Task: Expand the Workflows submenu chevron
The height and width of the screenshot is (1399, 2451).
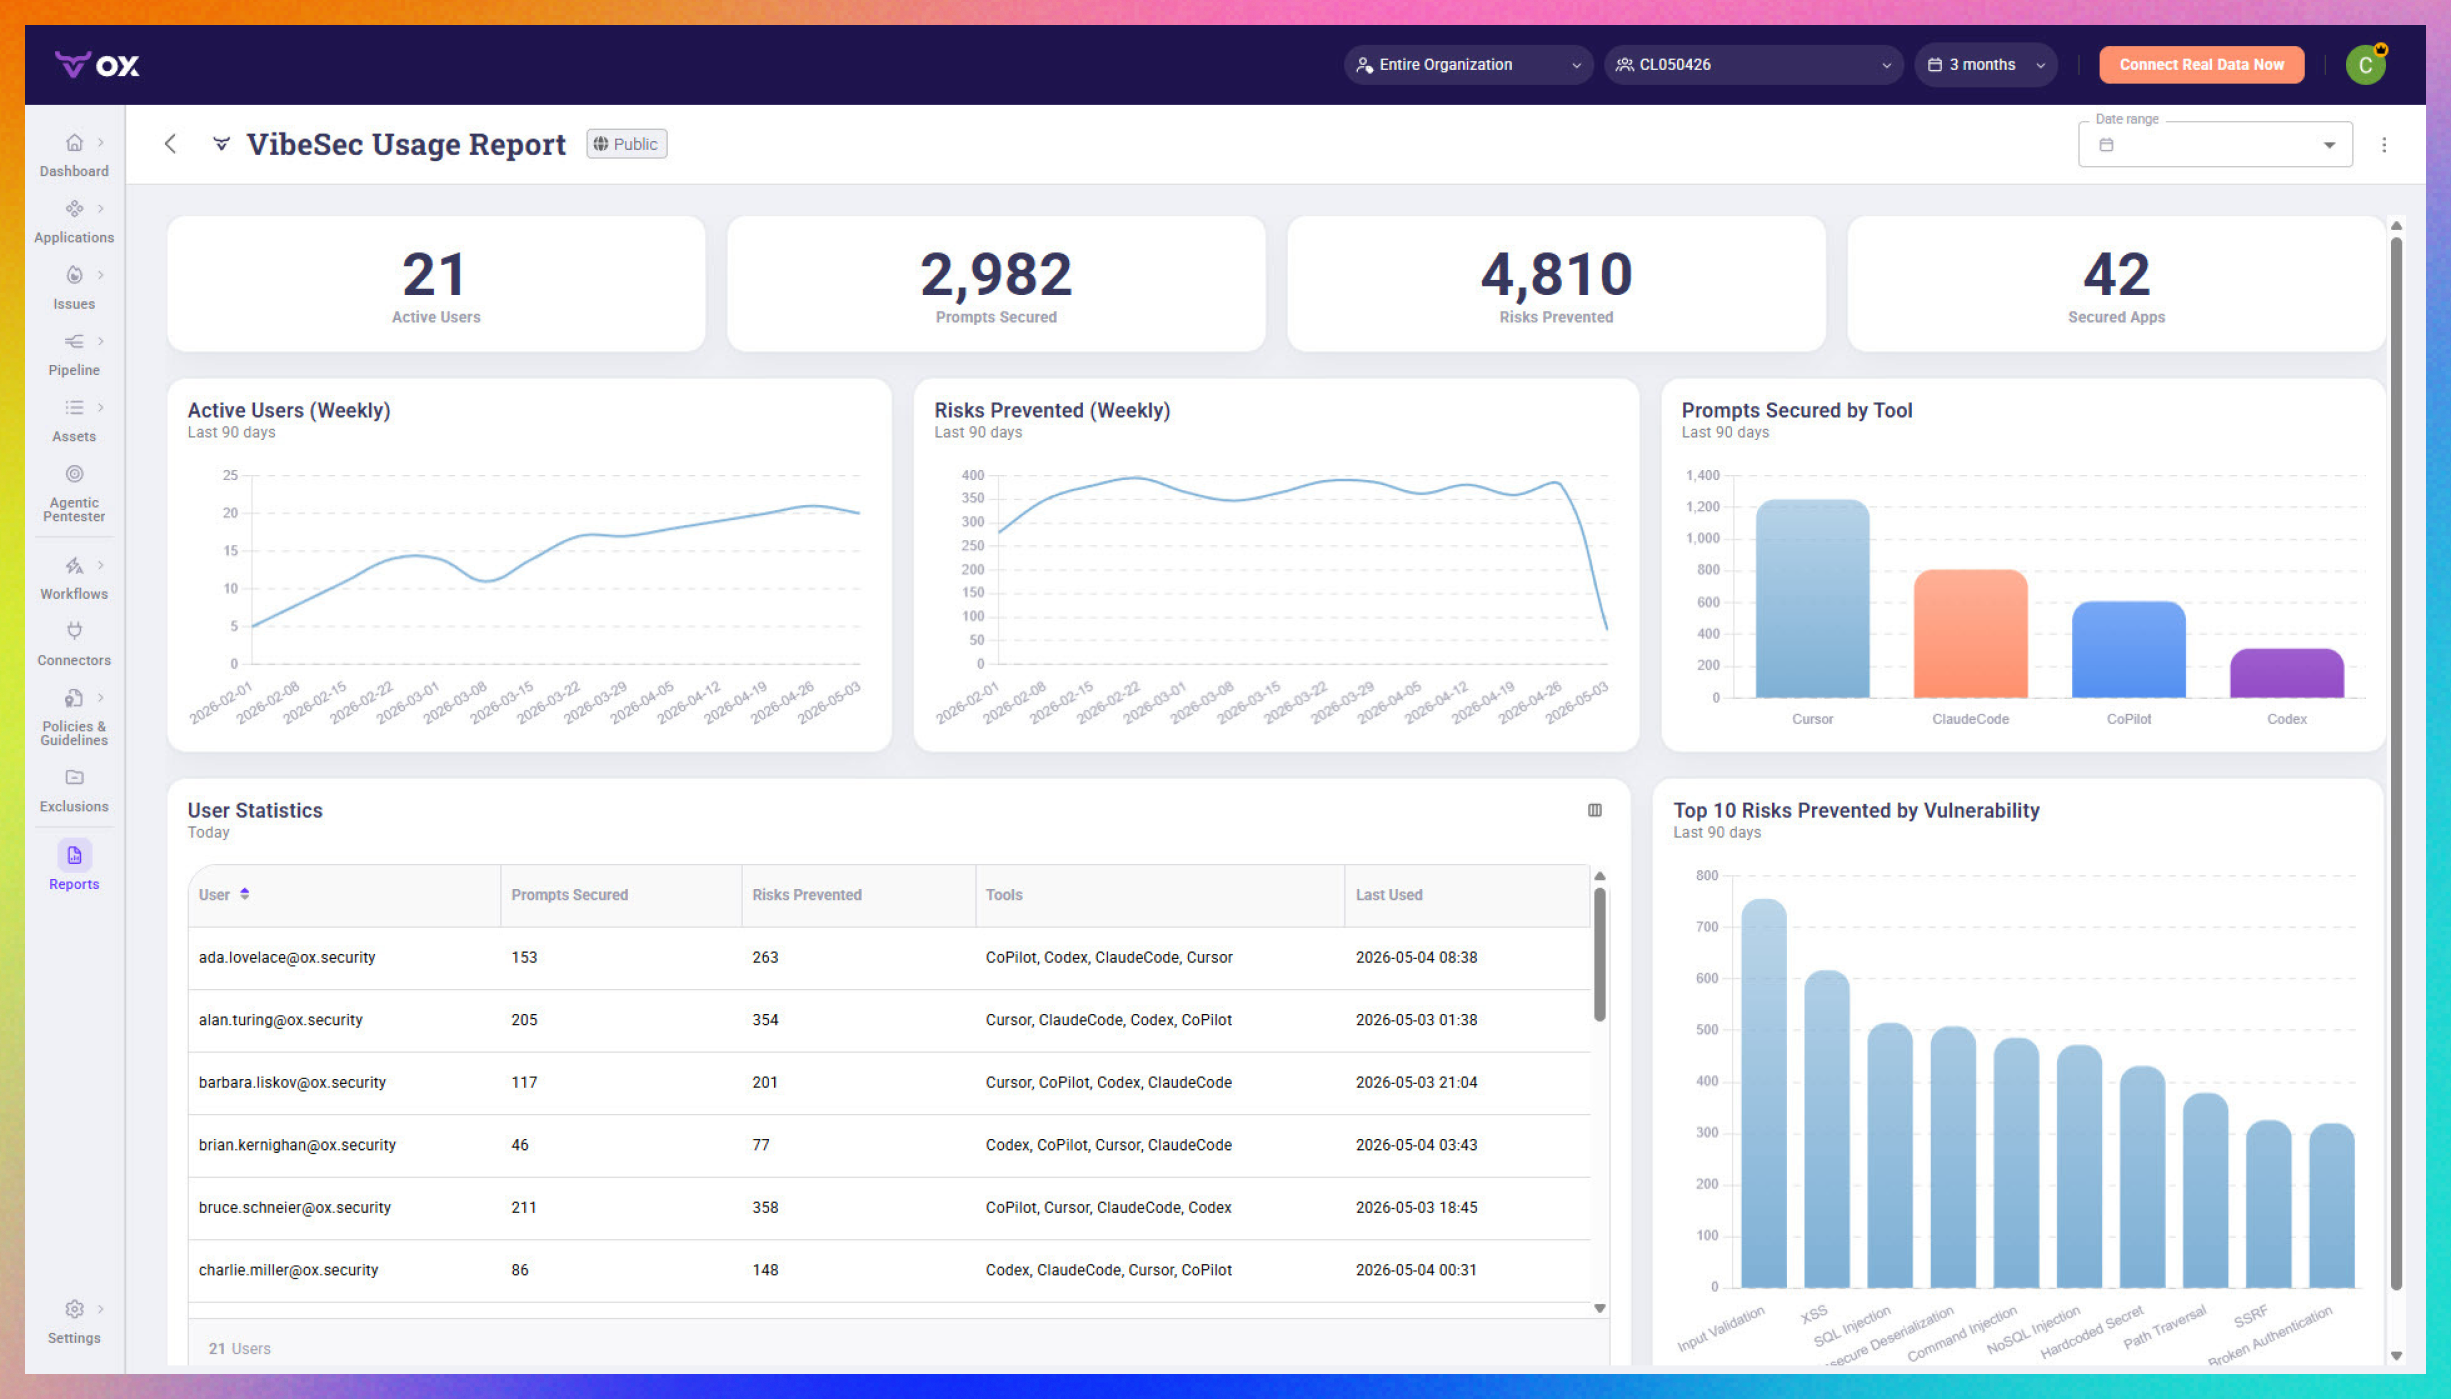Action: coord(101,566)
